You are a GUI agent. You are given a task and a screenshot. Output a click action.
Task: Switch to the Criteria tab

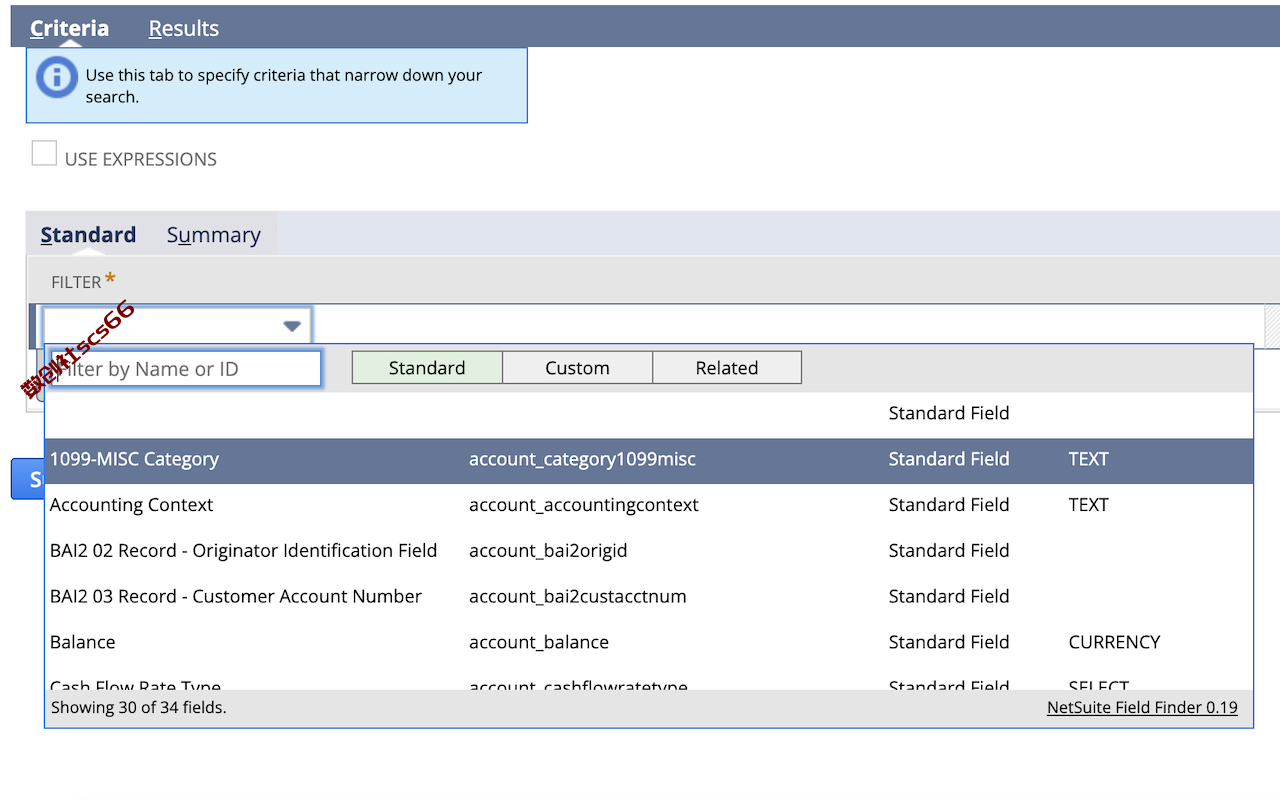tap(69, 28)
